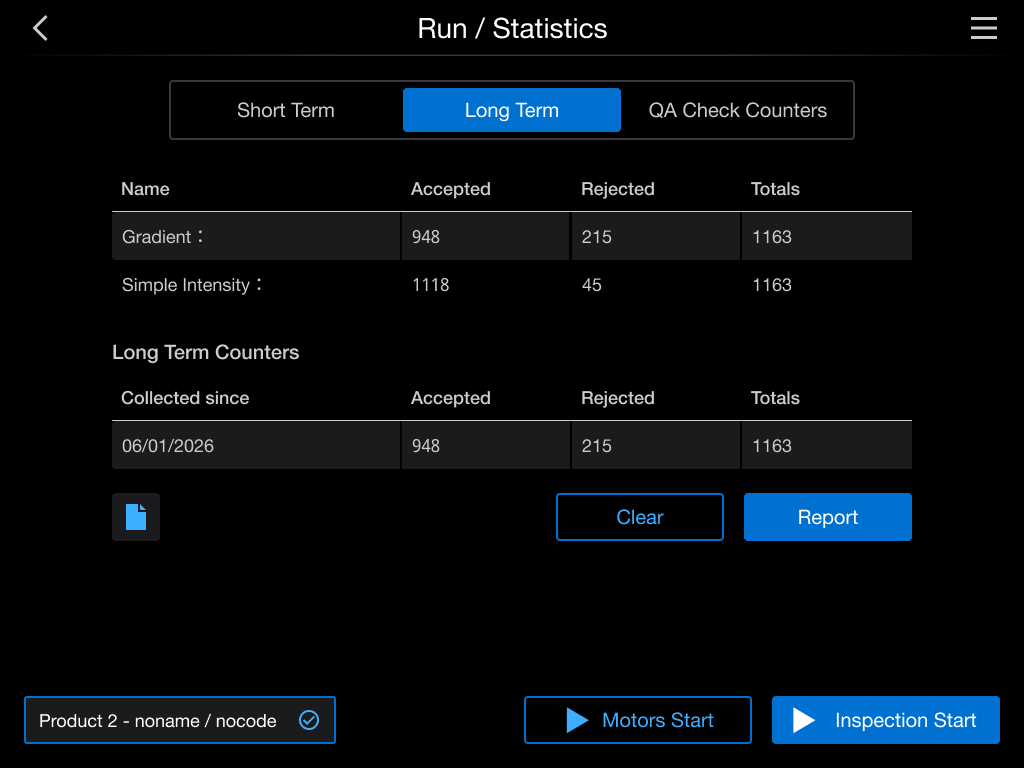Clear the long term counters
This screenshot has width=1024, height=768.
point(639,517)
